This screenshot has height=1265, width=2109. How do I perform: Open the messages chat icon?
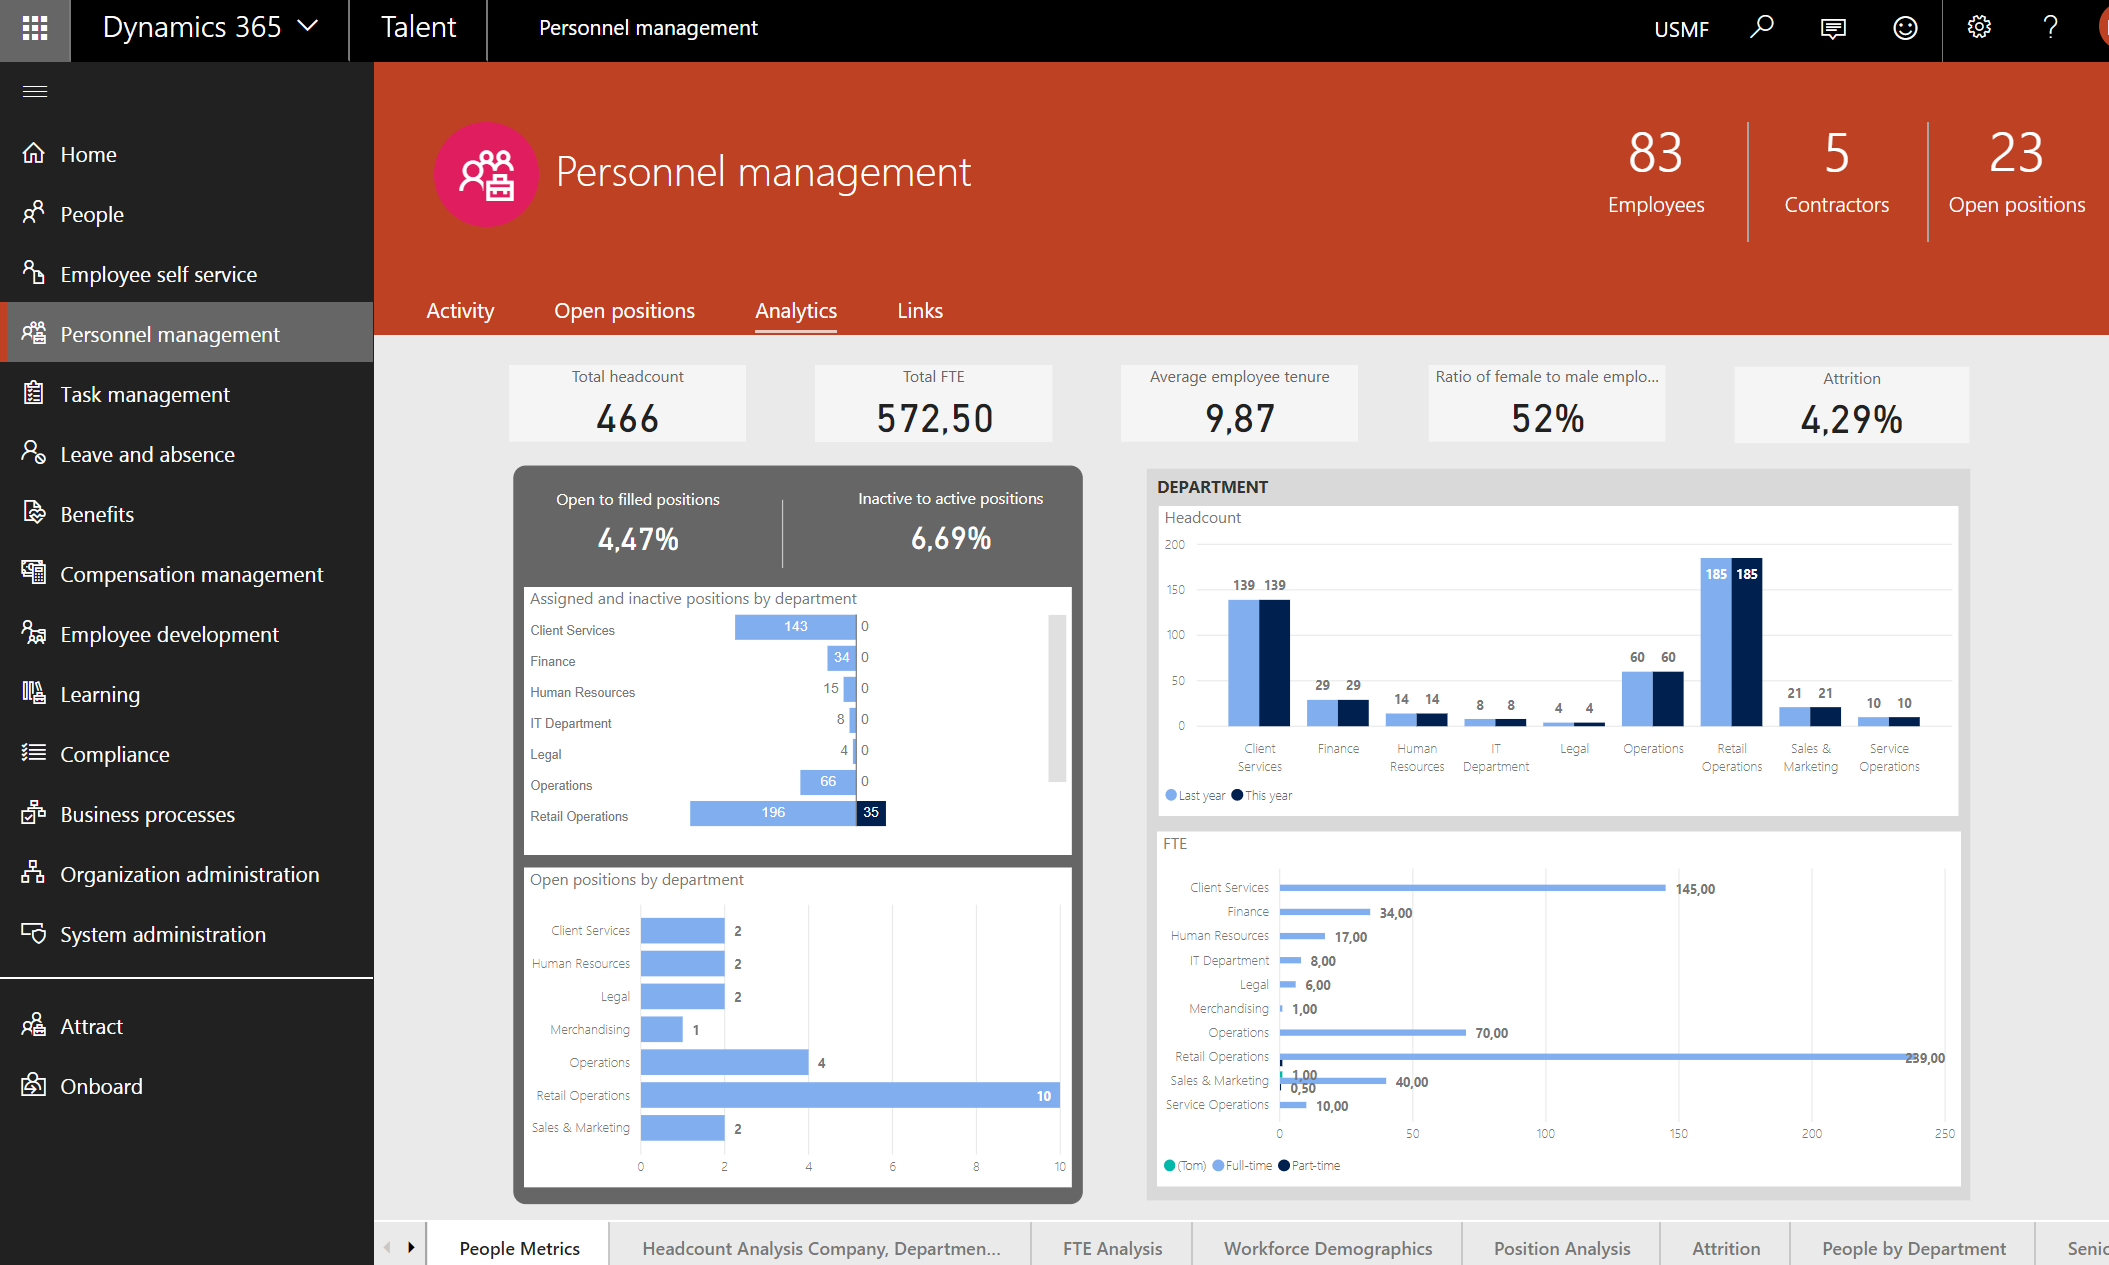click(1833, 28)
